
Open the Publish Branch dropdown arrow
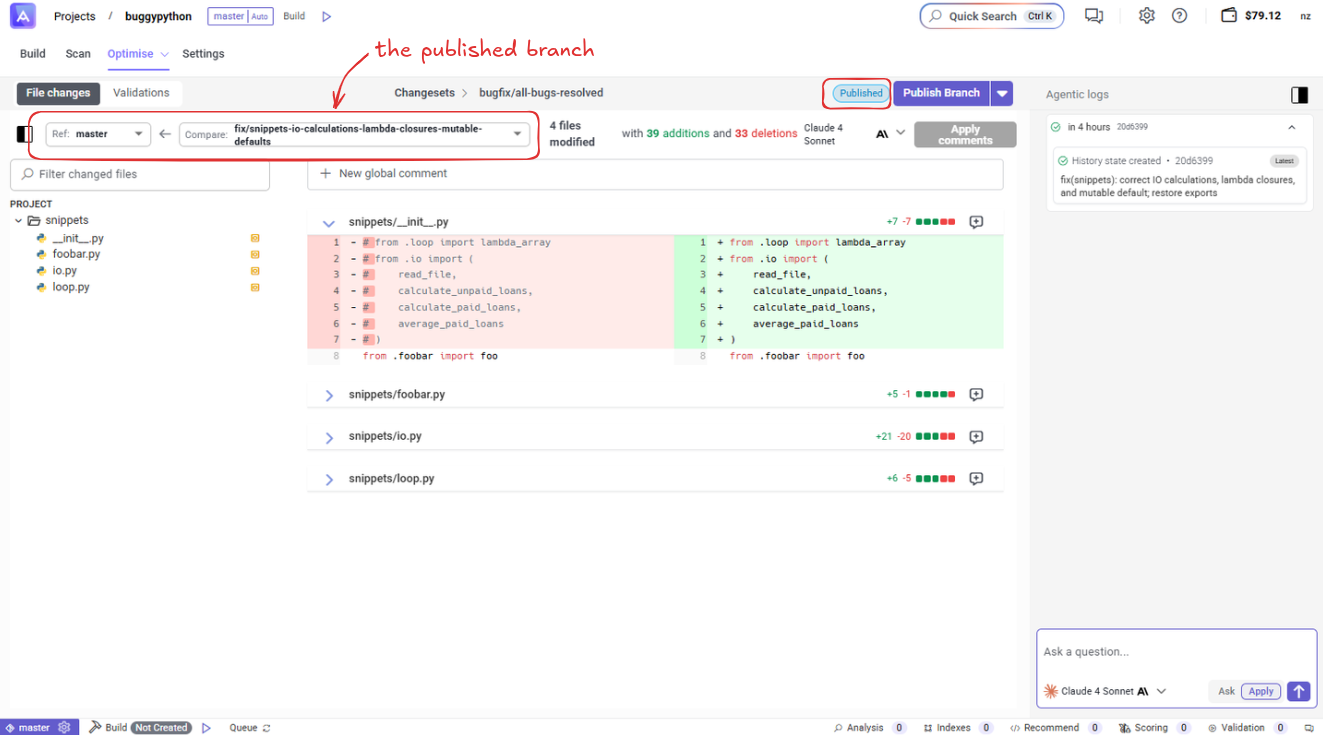click(x=1001, y=93)
